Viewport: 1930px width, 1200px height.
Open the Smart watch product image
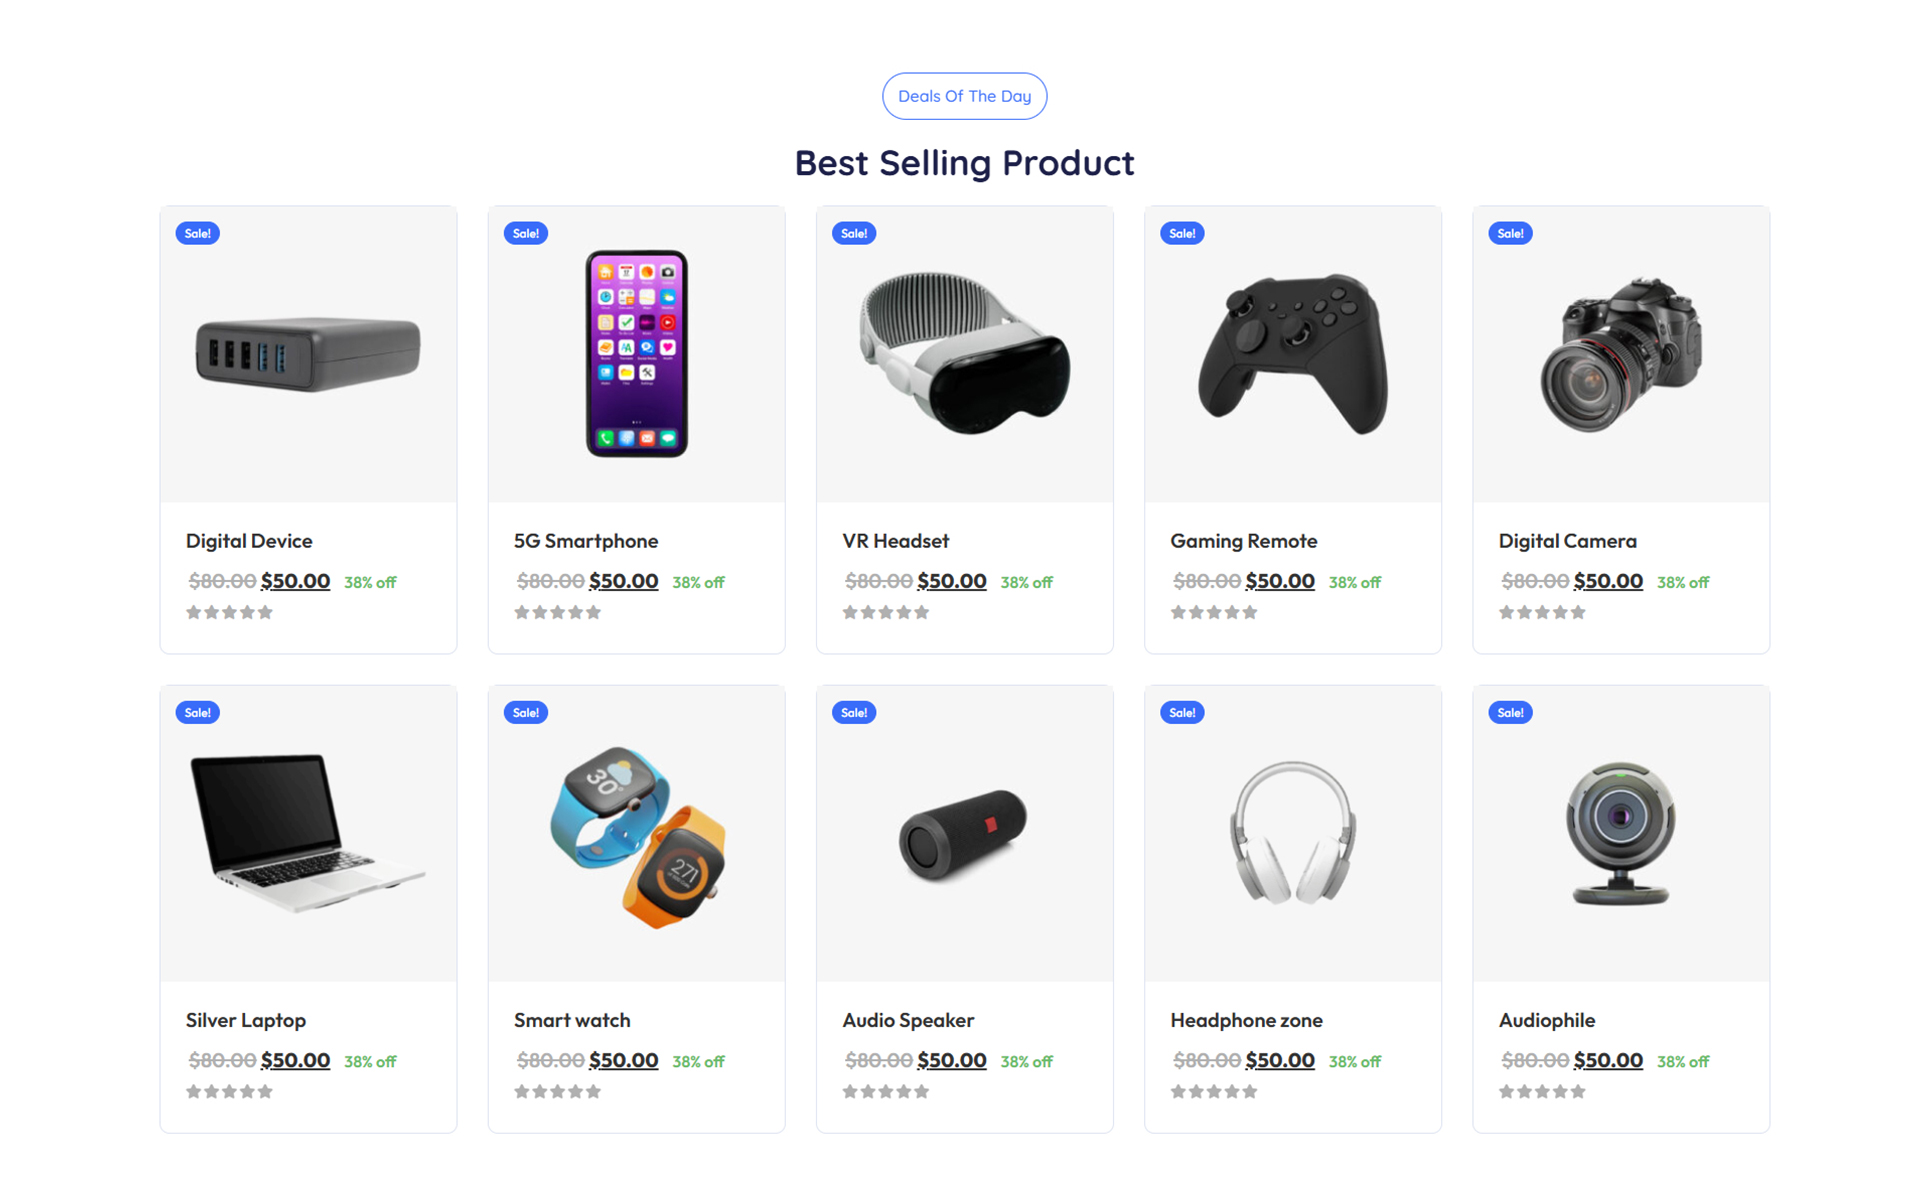pyautogui.click(x=636, y=833)
